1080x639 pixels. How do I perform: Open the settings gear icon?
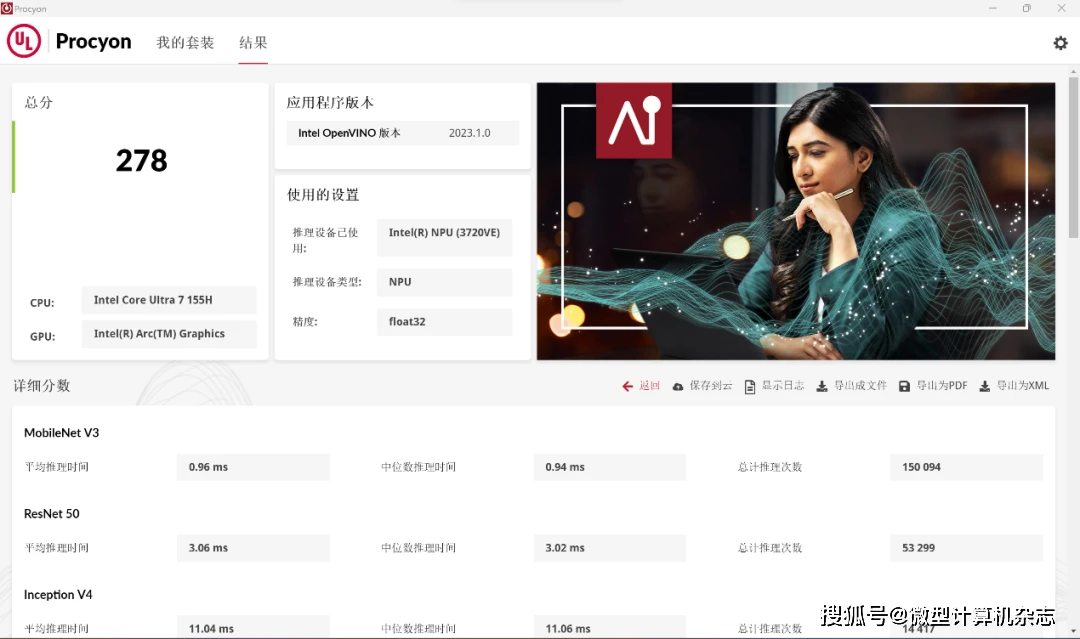pyautogui.click(x=1060, y=42)
